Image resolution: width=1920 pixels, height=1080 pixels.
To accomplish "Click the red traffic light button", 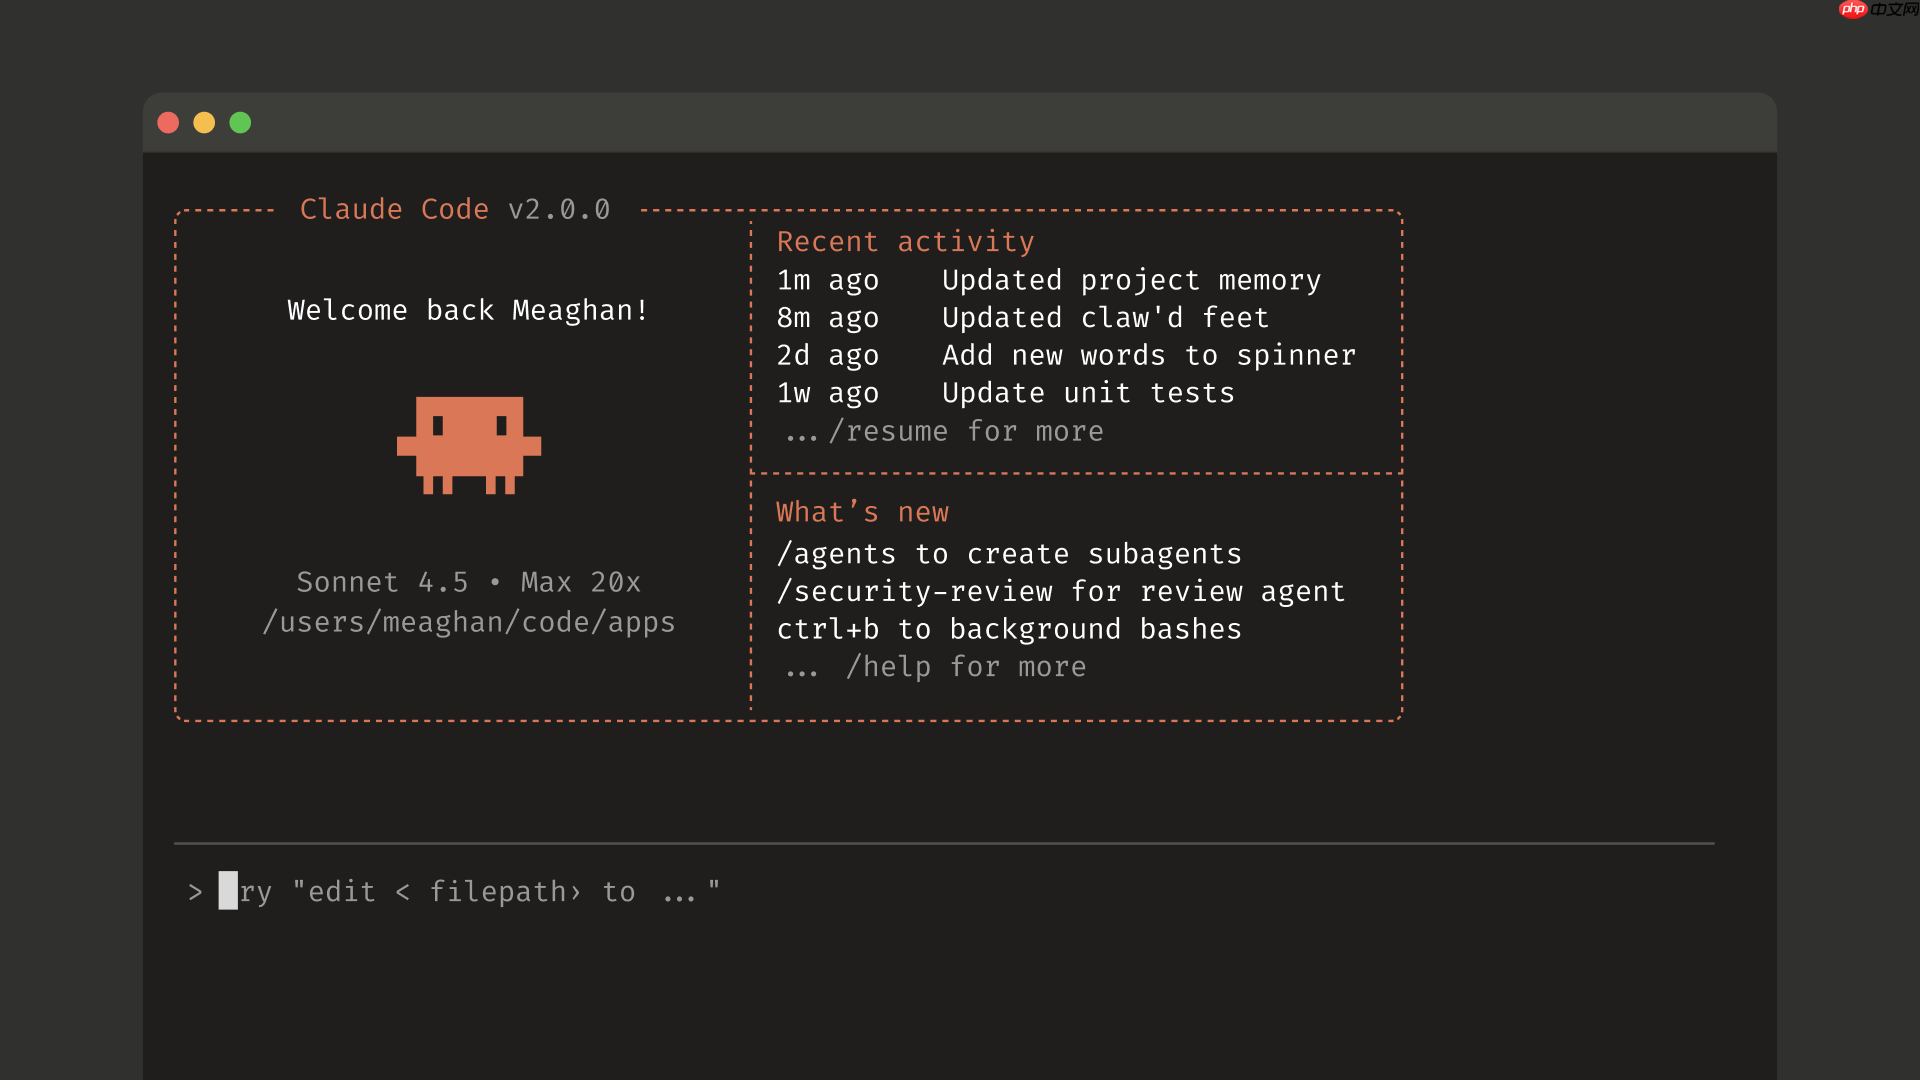I will point(168,122).
